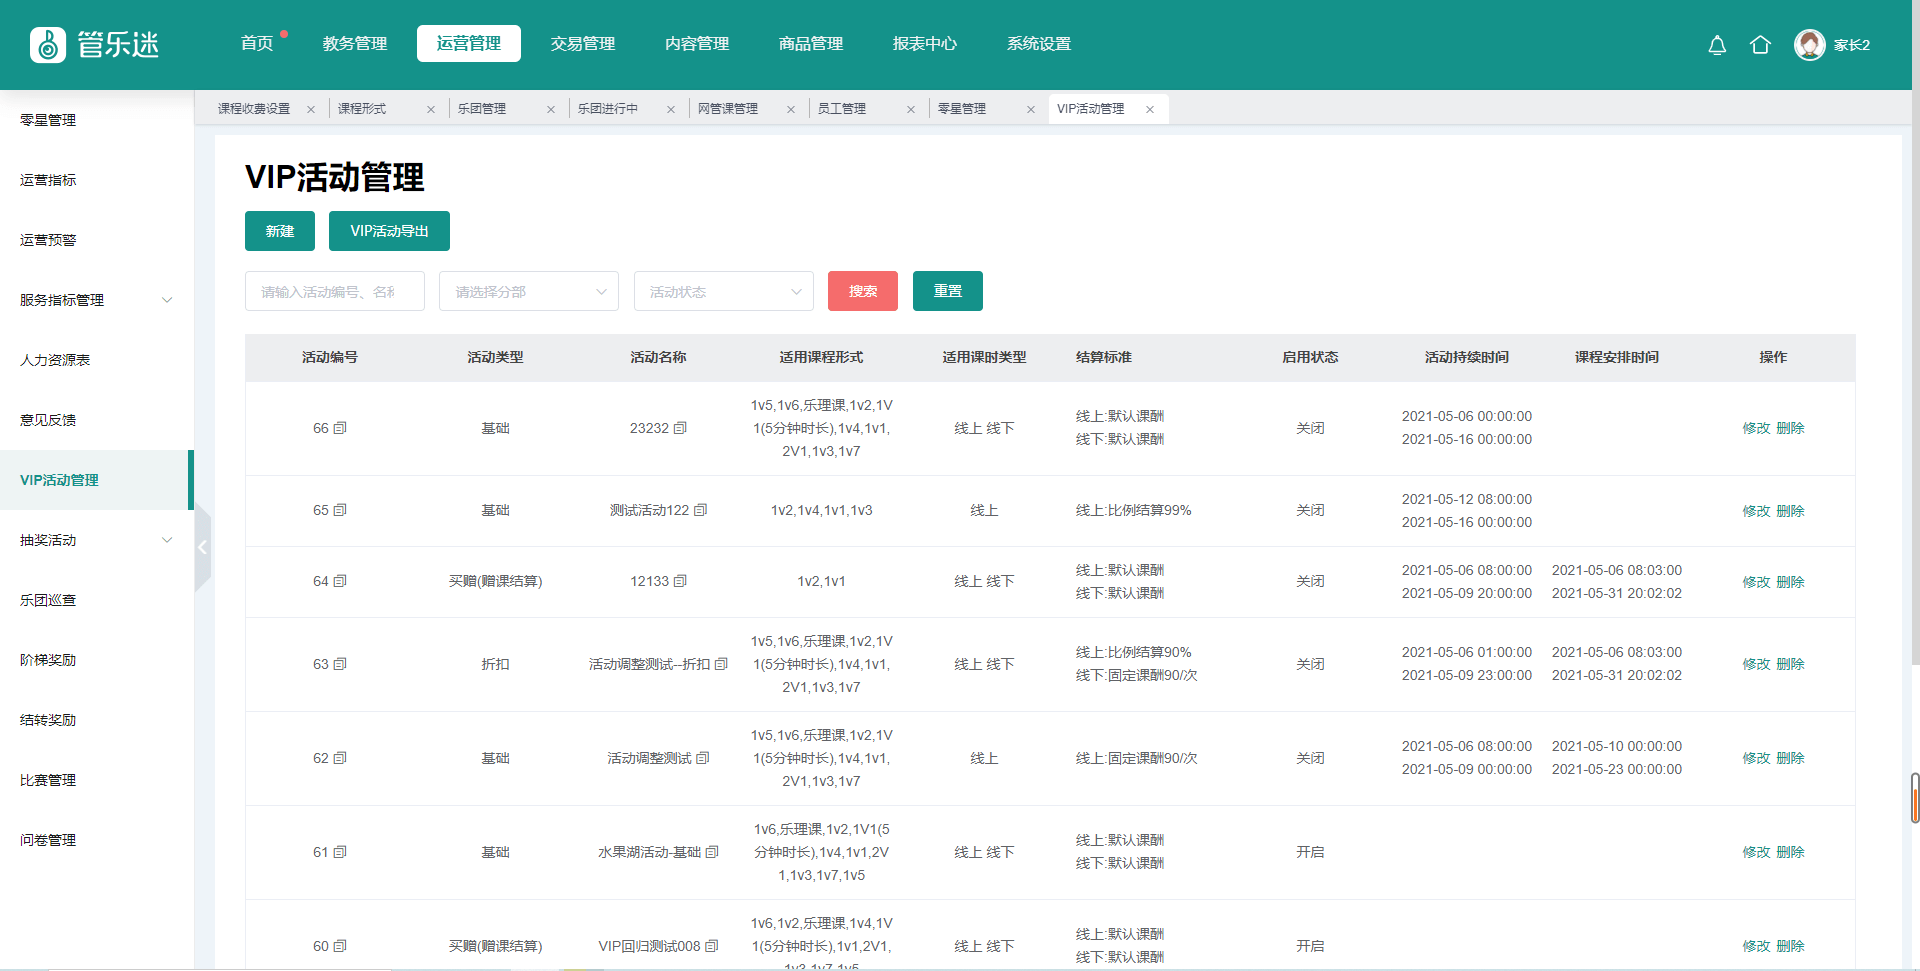Close the 课程收费设置 tab
The image size is (1920, 971).
pos(311,109)
